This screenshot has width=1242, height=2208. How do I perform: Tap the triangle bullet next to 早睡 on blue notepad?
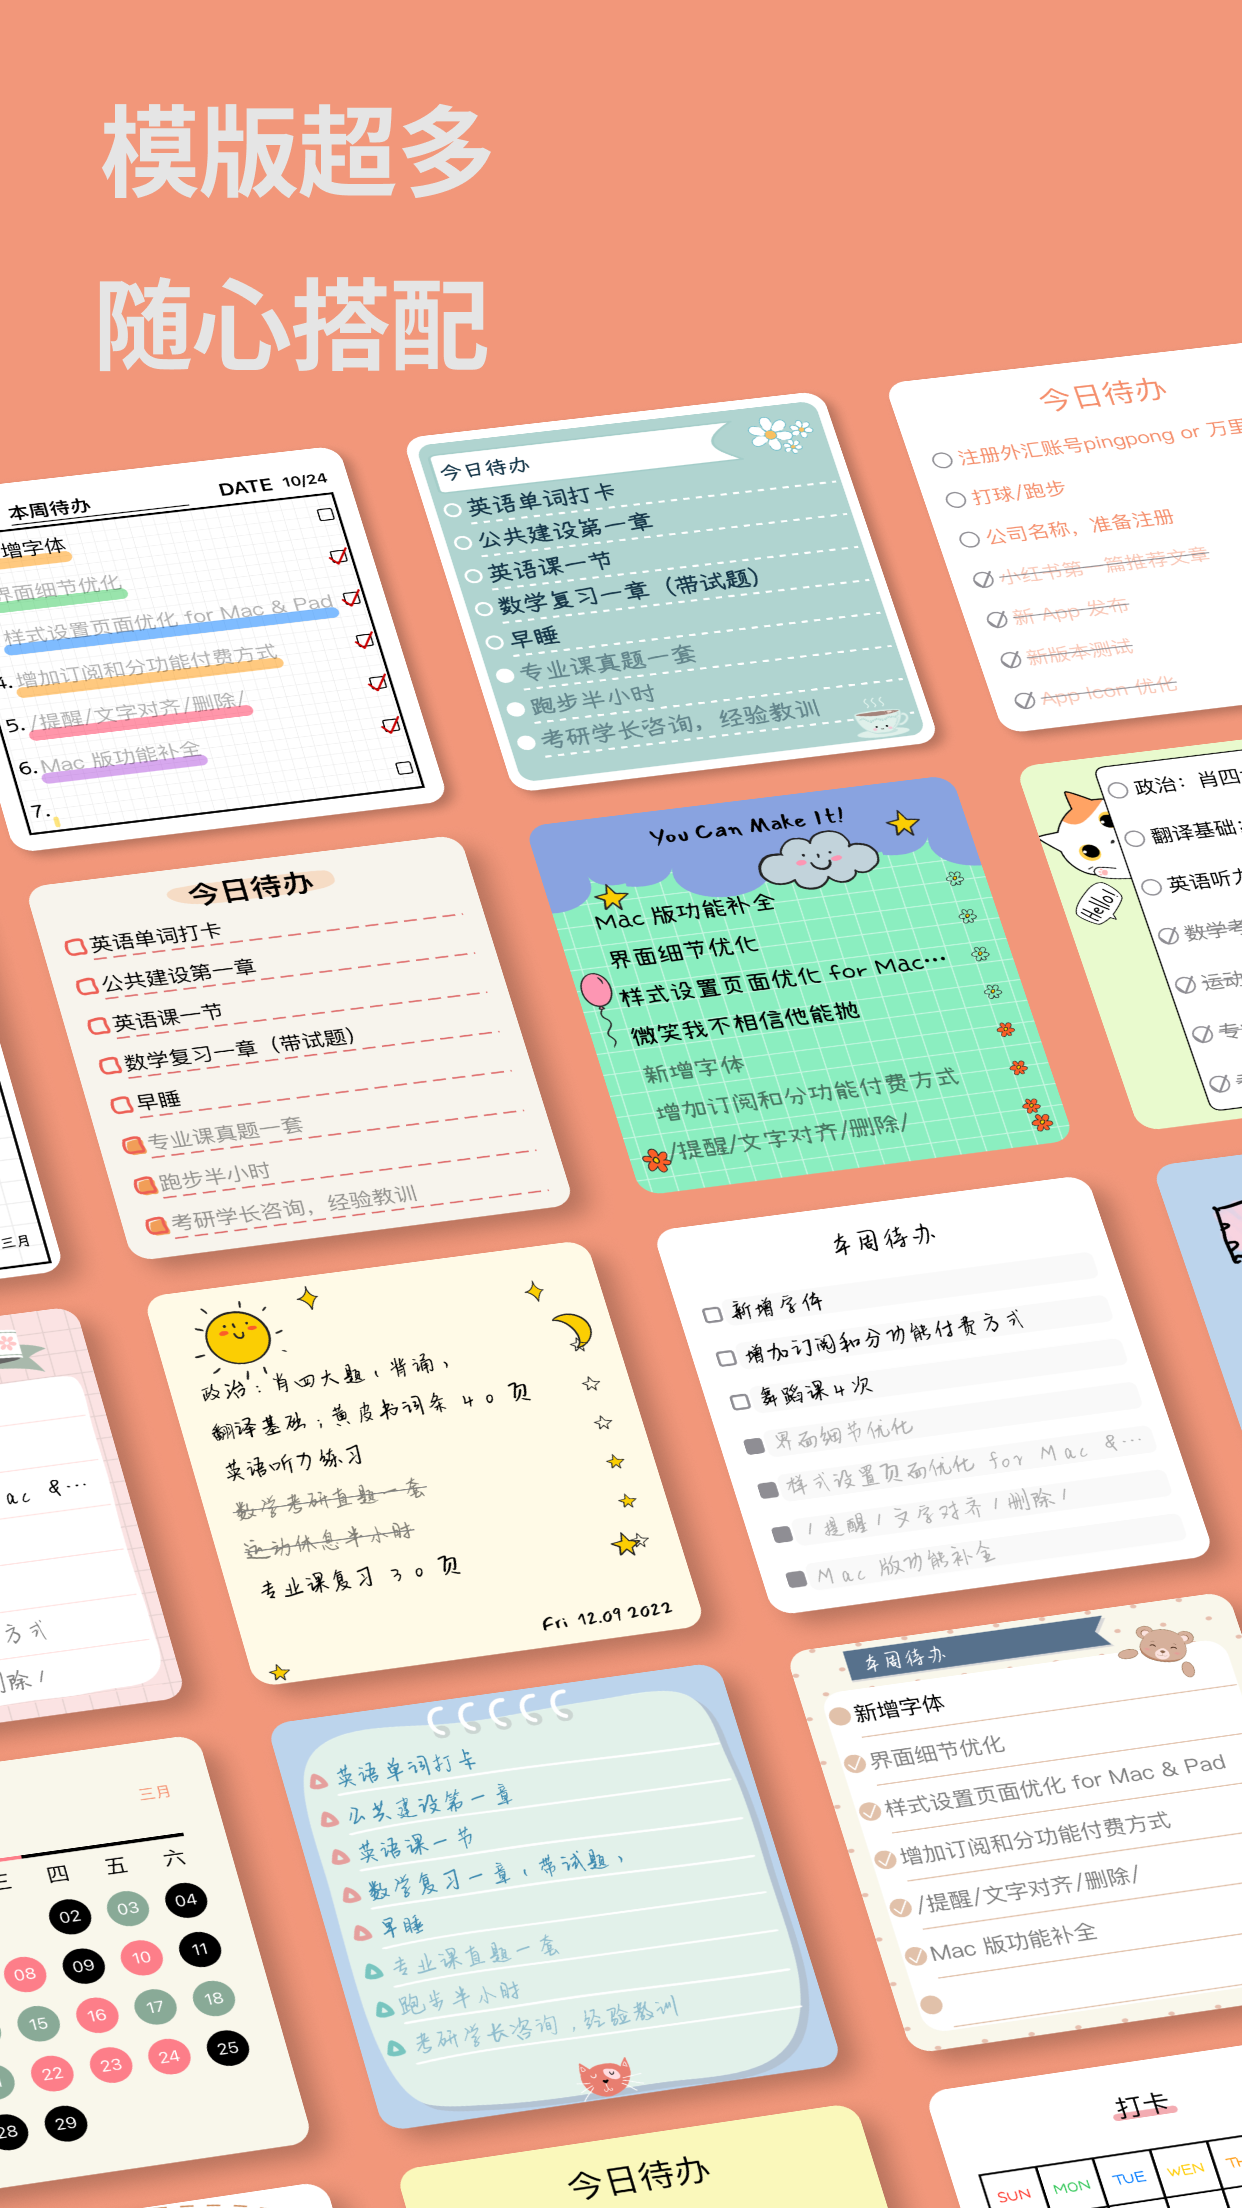[363, 1933]
